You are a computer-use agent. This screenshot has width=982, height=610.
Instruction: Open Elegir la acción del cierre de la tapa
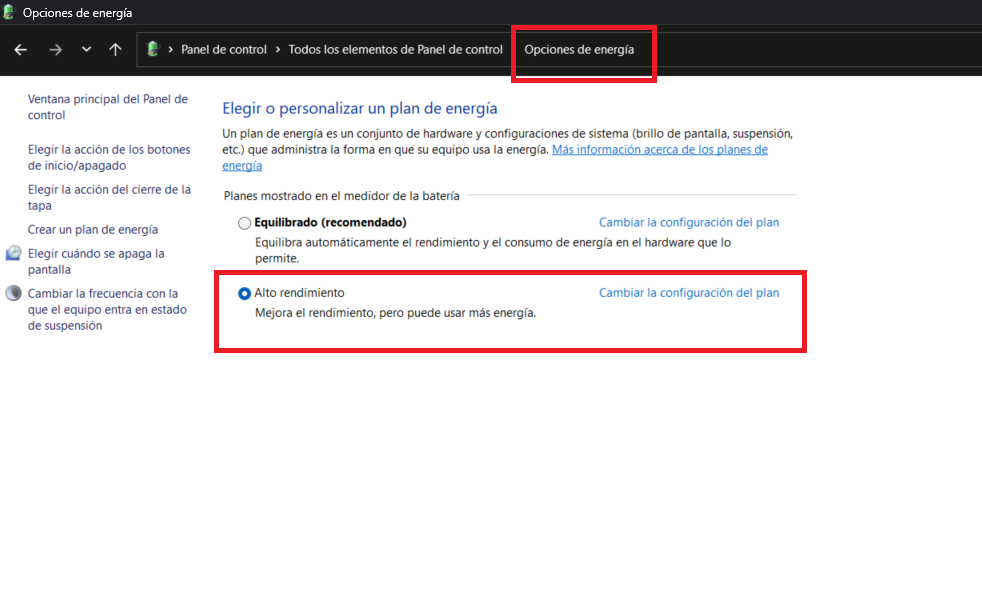point(109,197)
